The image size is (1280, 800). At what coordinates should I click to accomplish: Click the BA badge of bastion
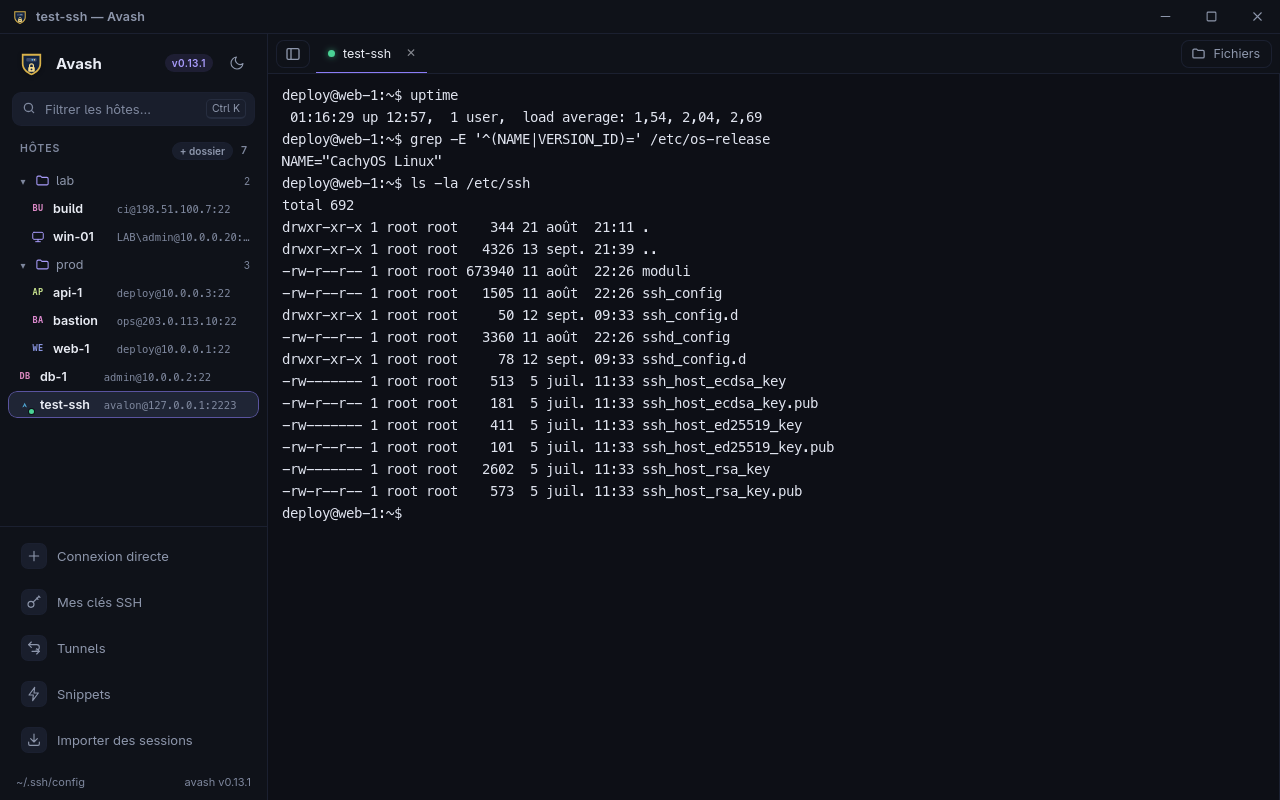38,320
